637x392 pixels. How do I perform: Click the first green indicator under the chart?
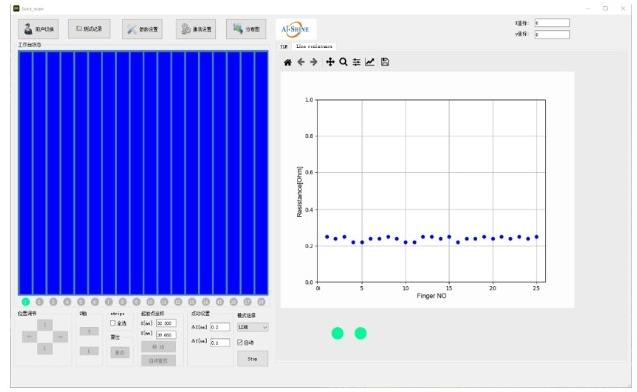point(338,334)
